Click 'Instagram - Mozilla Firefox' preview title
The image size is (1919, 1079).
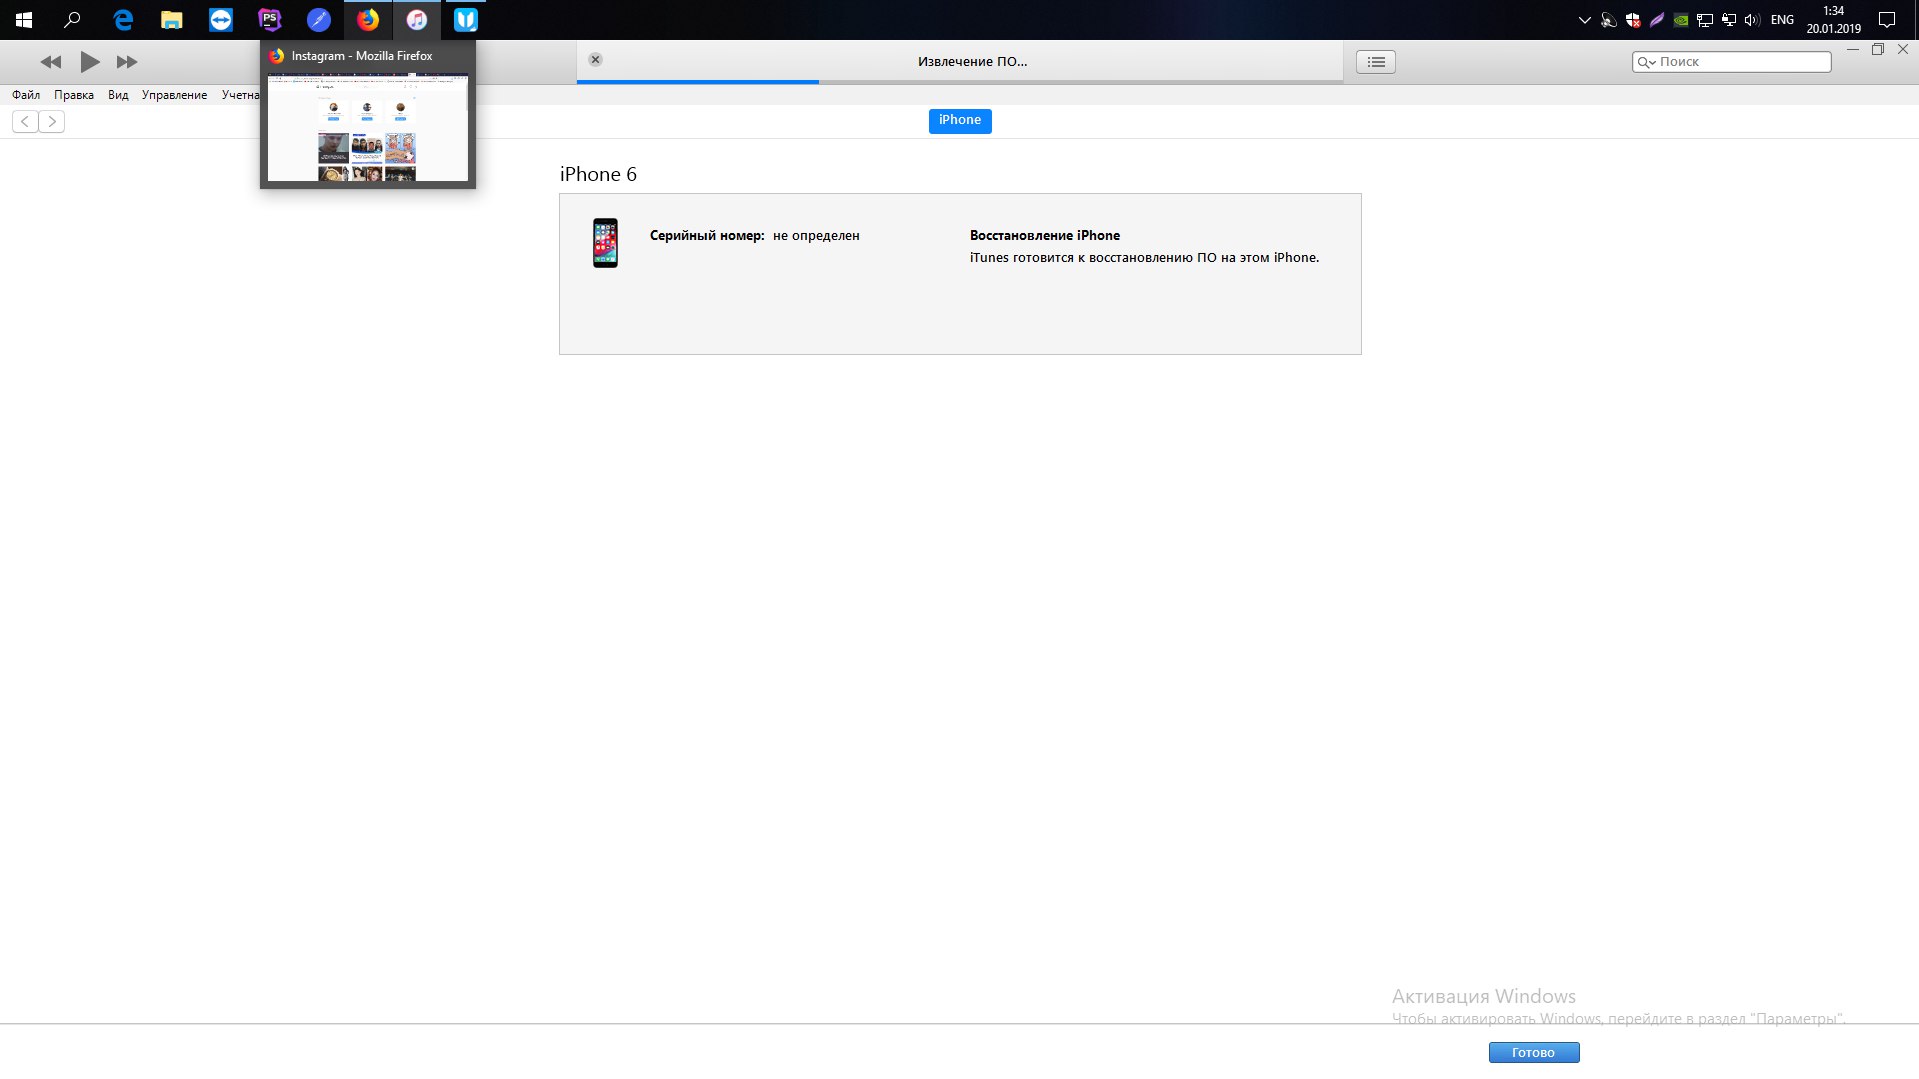362,56
